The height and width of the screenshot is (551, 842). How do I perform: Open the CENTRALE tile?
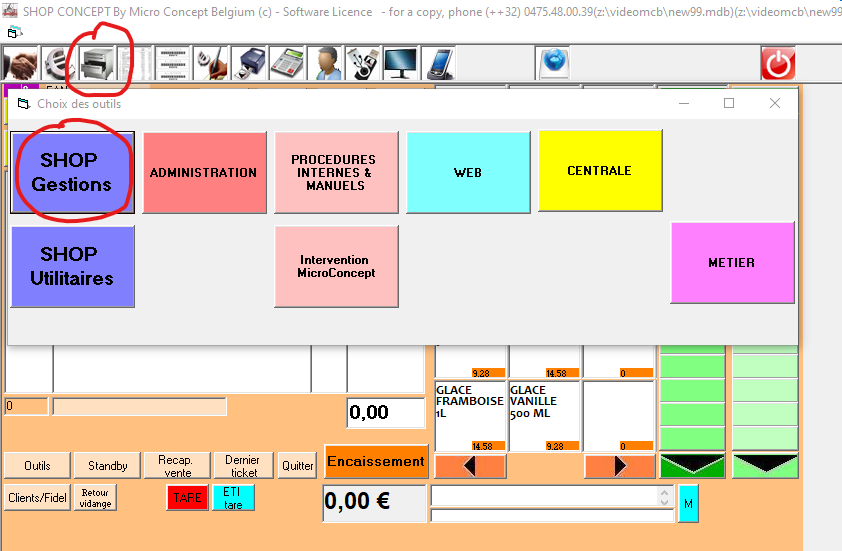point(600,170)
